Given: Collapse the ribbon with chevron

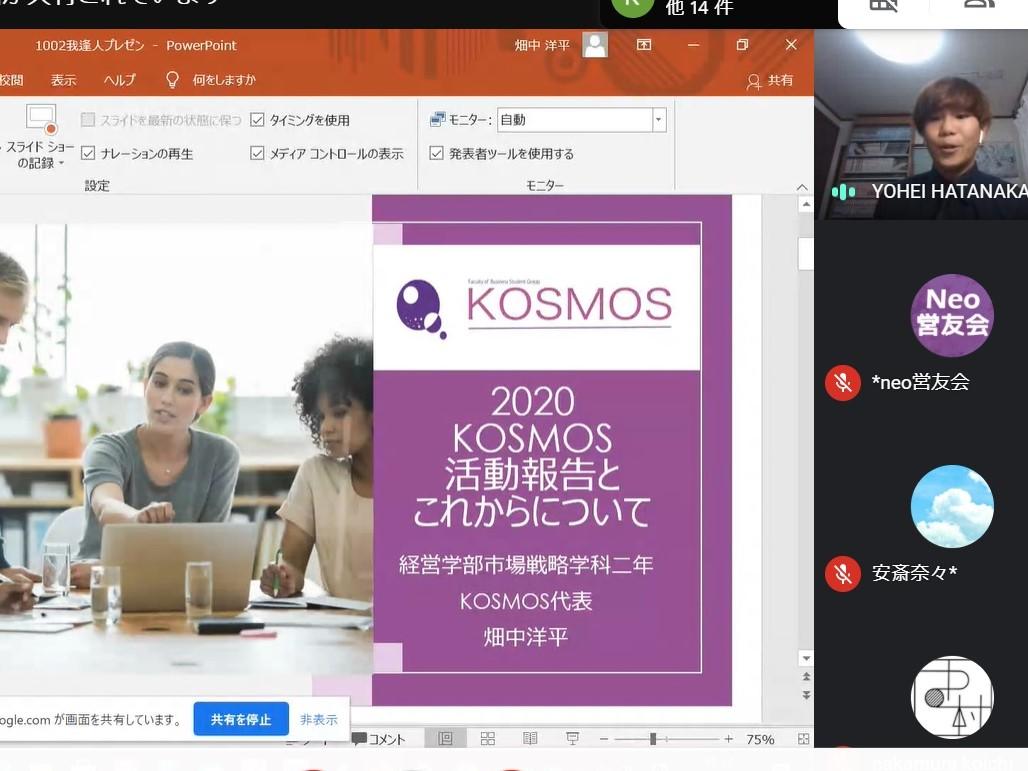Looking at the screenshot, I should (x=801, y=187).
